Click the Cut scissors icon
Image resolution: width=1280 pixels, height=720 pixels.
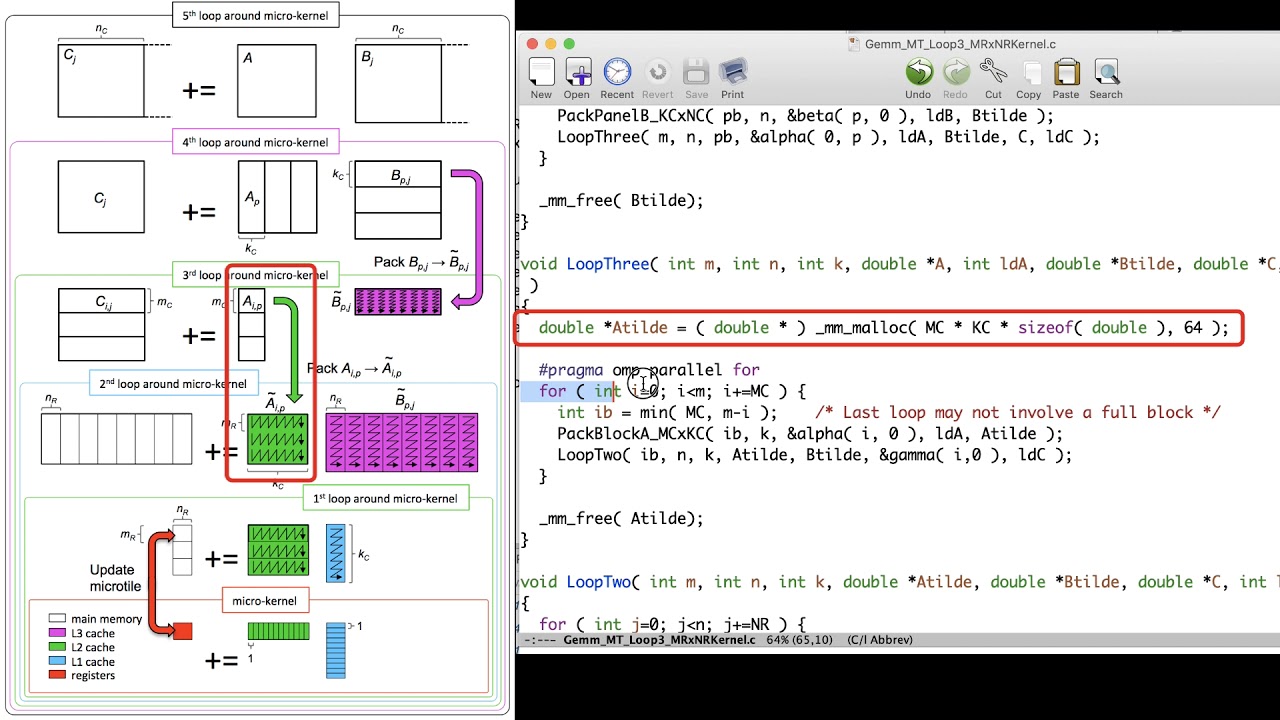993,72
